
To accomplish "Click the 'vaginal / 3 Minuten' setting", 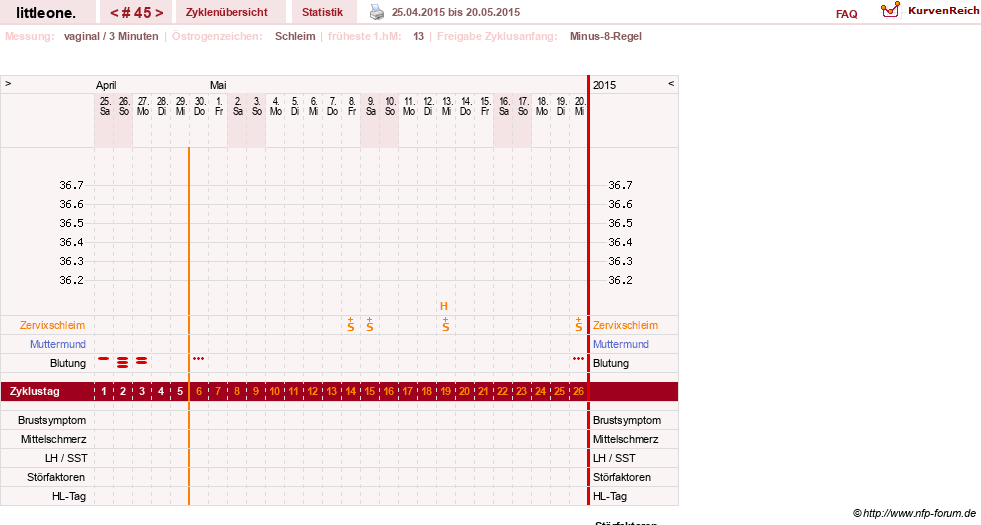I will coord(111,36).
